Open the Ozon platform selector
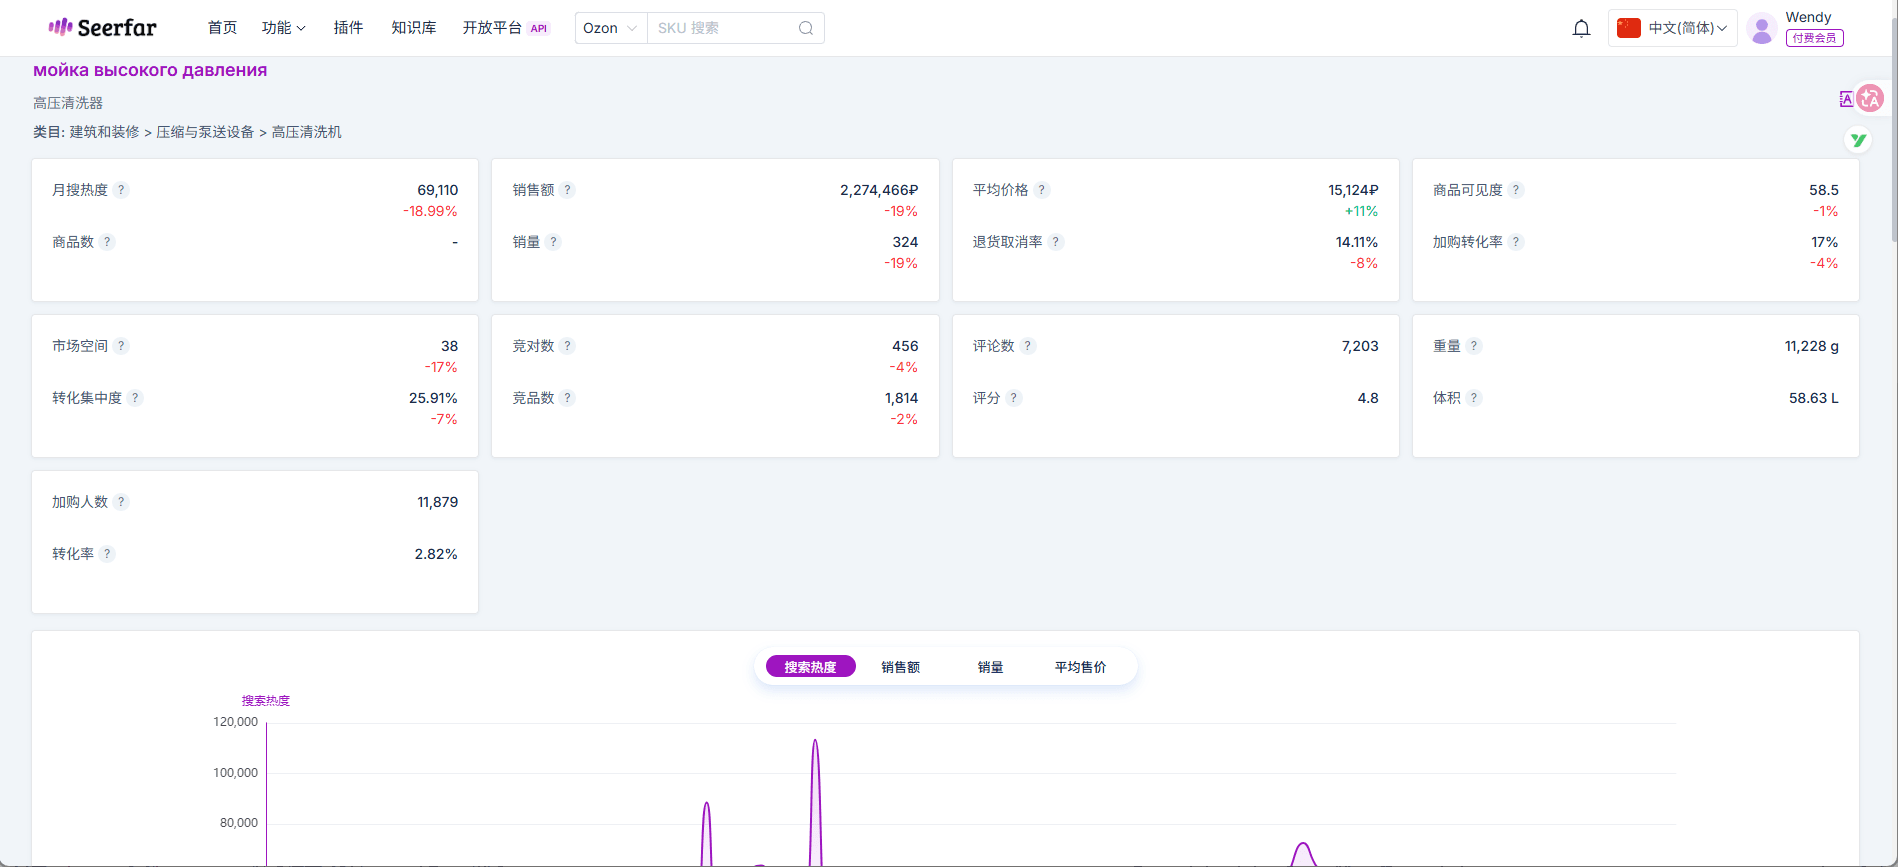 coord(611,28)
